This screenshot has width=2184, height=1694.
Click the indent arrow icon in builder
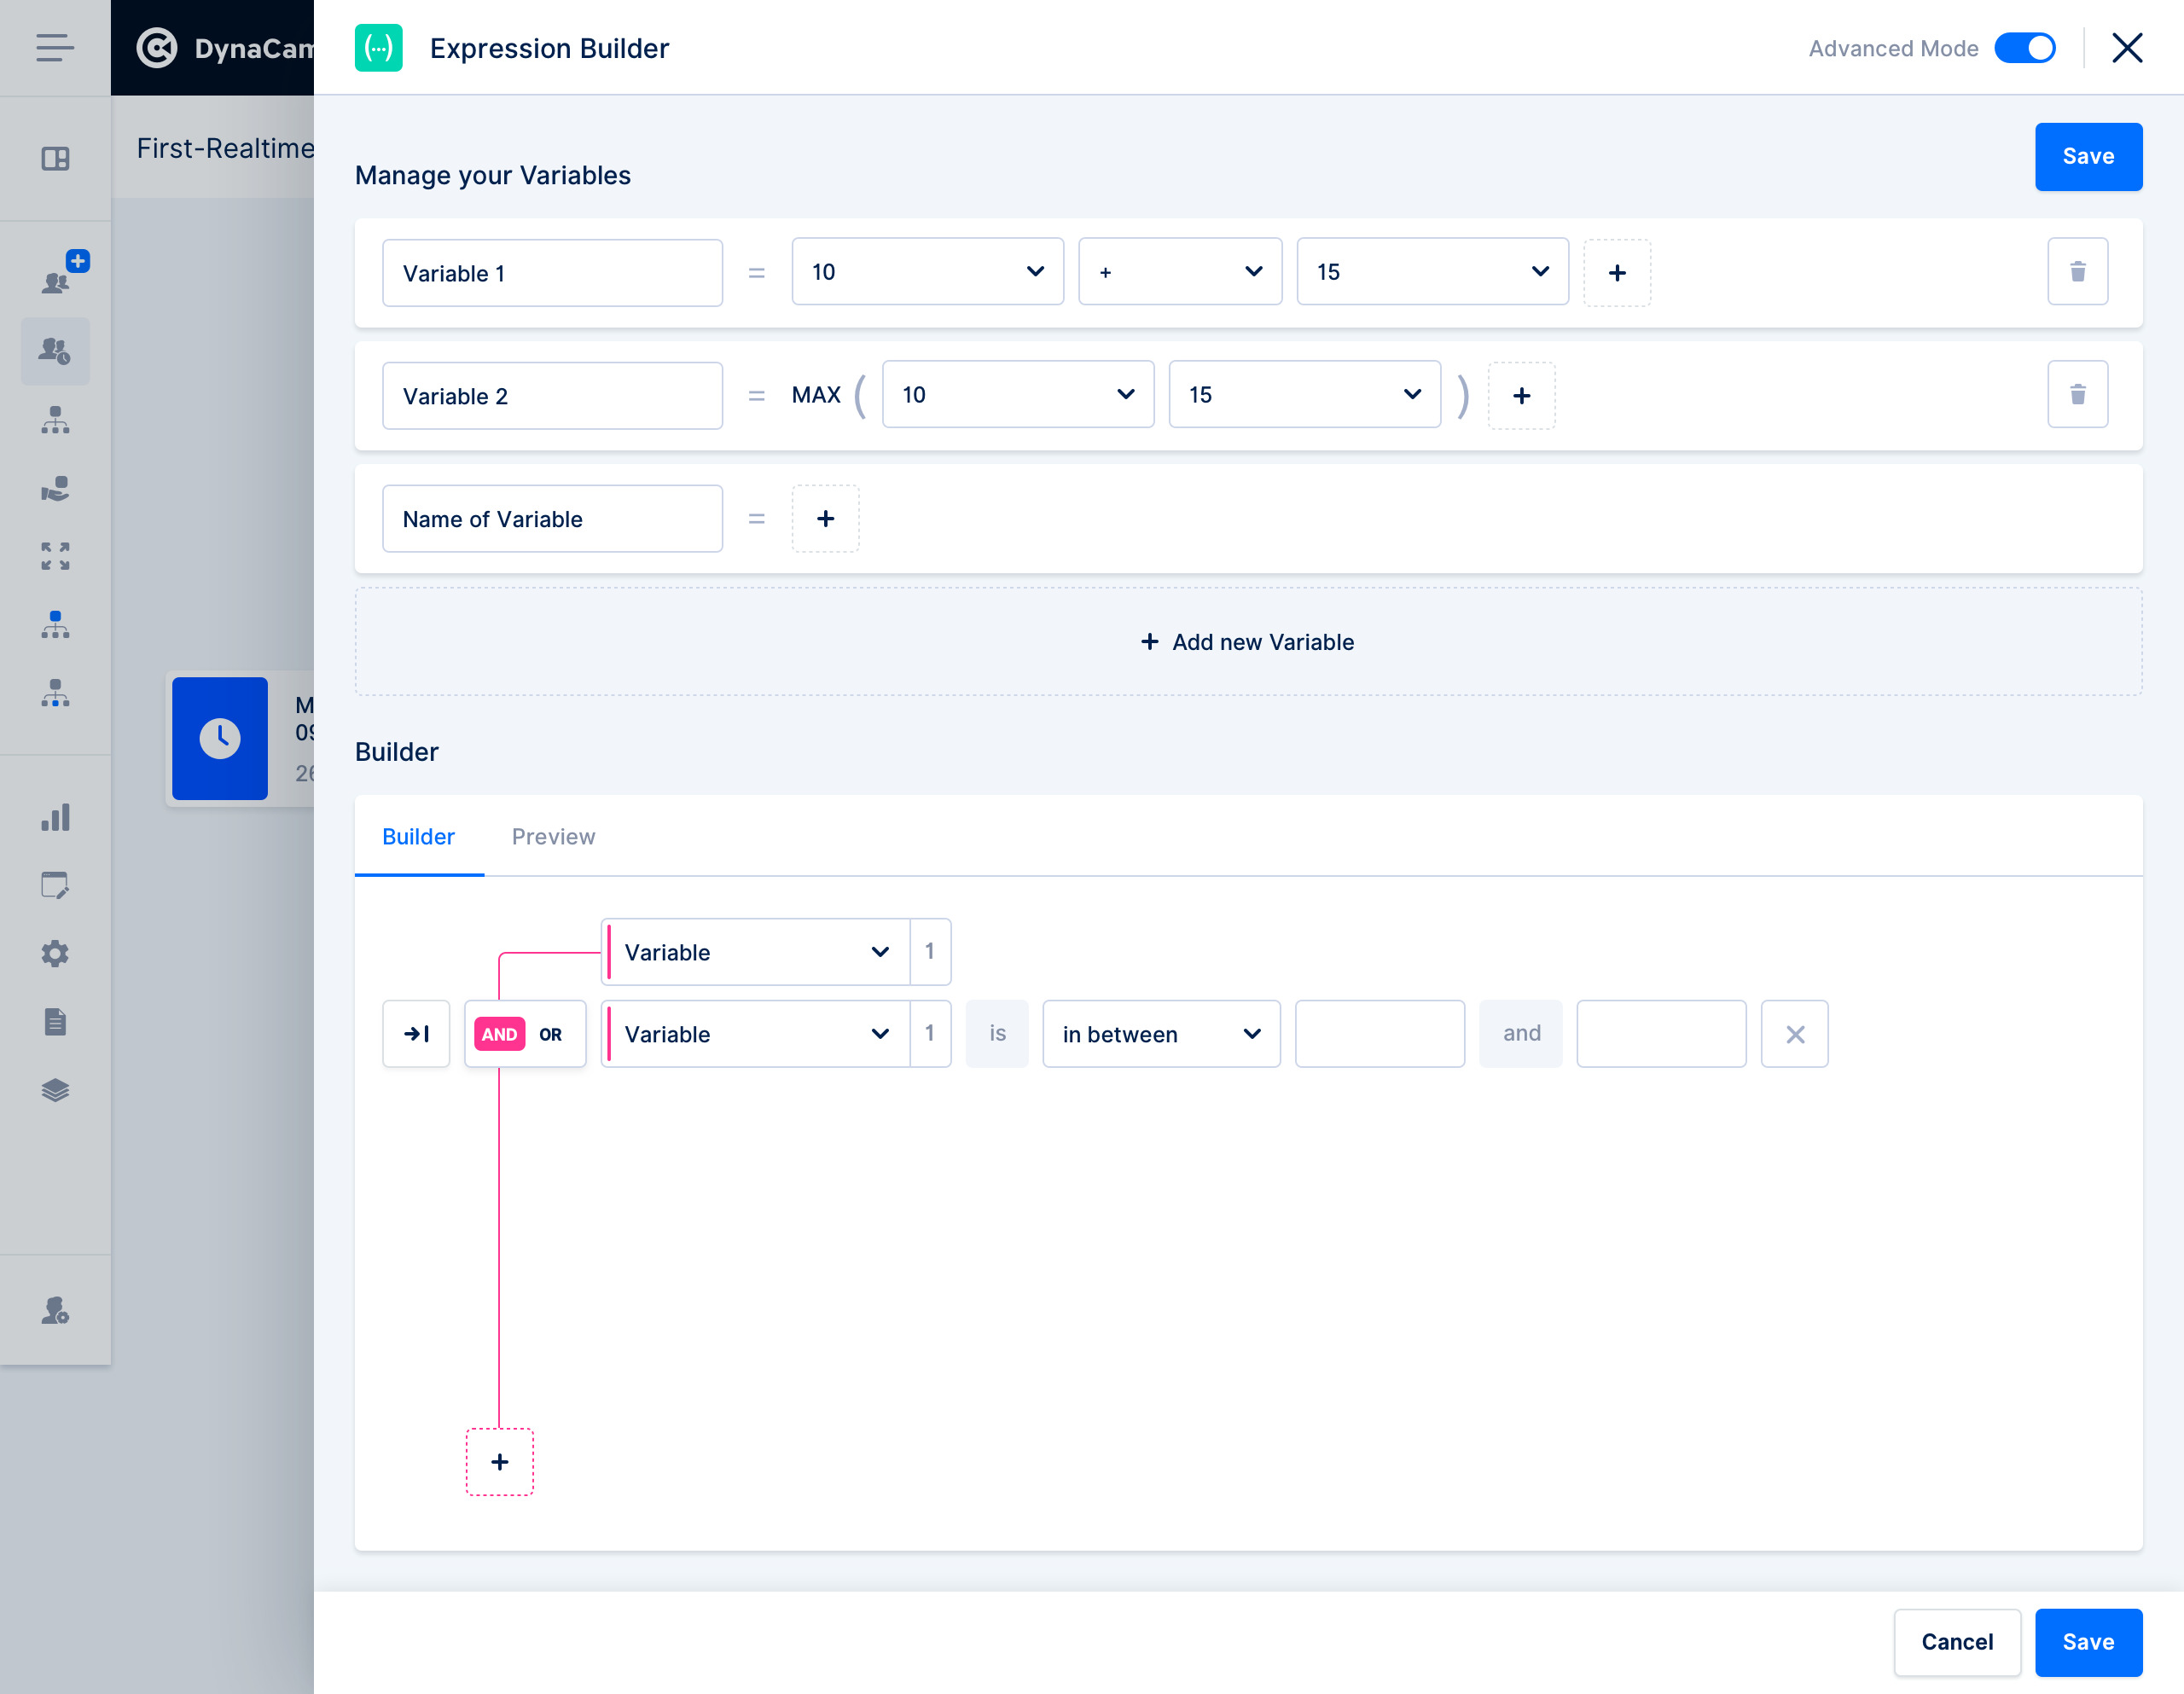point(416,1034)
